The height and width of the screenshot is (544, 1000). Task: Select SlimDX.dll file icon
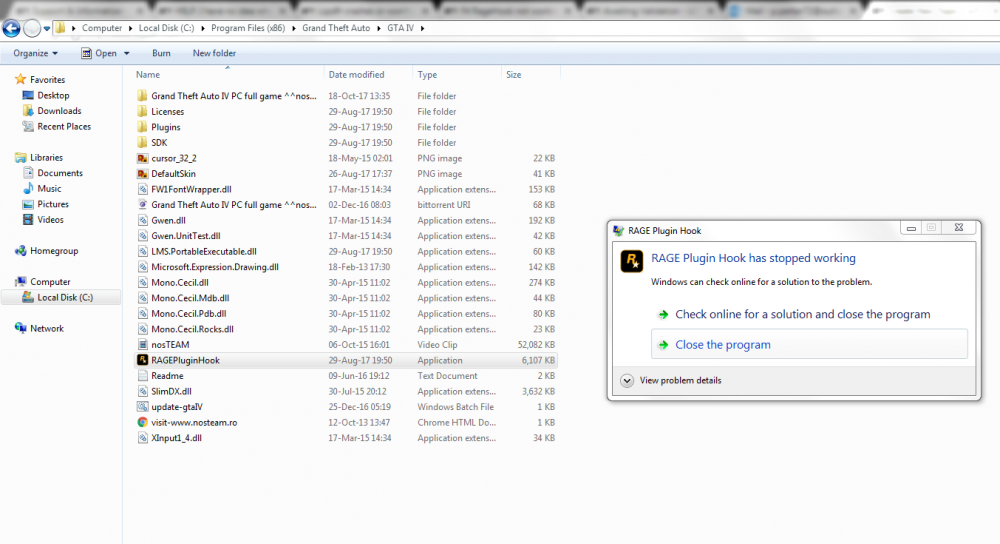[142, 391]
